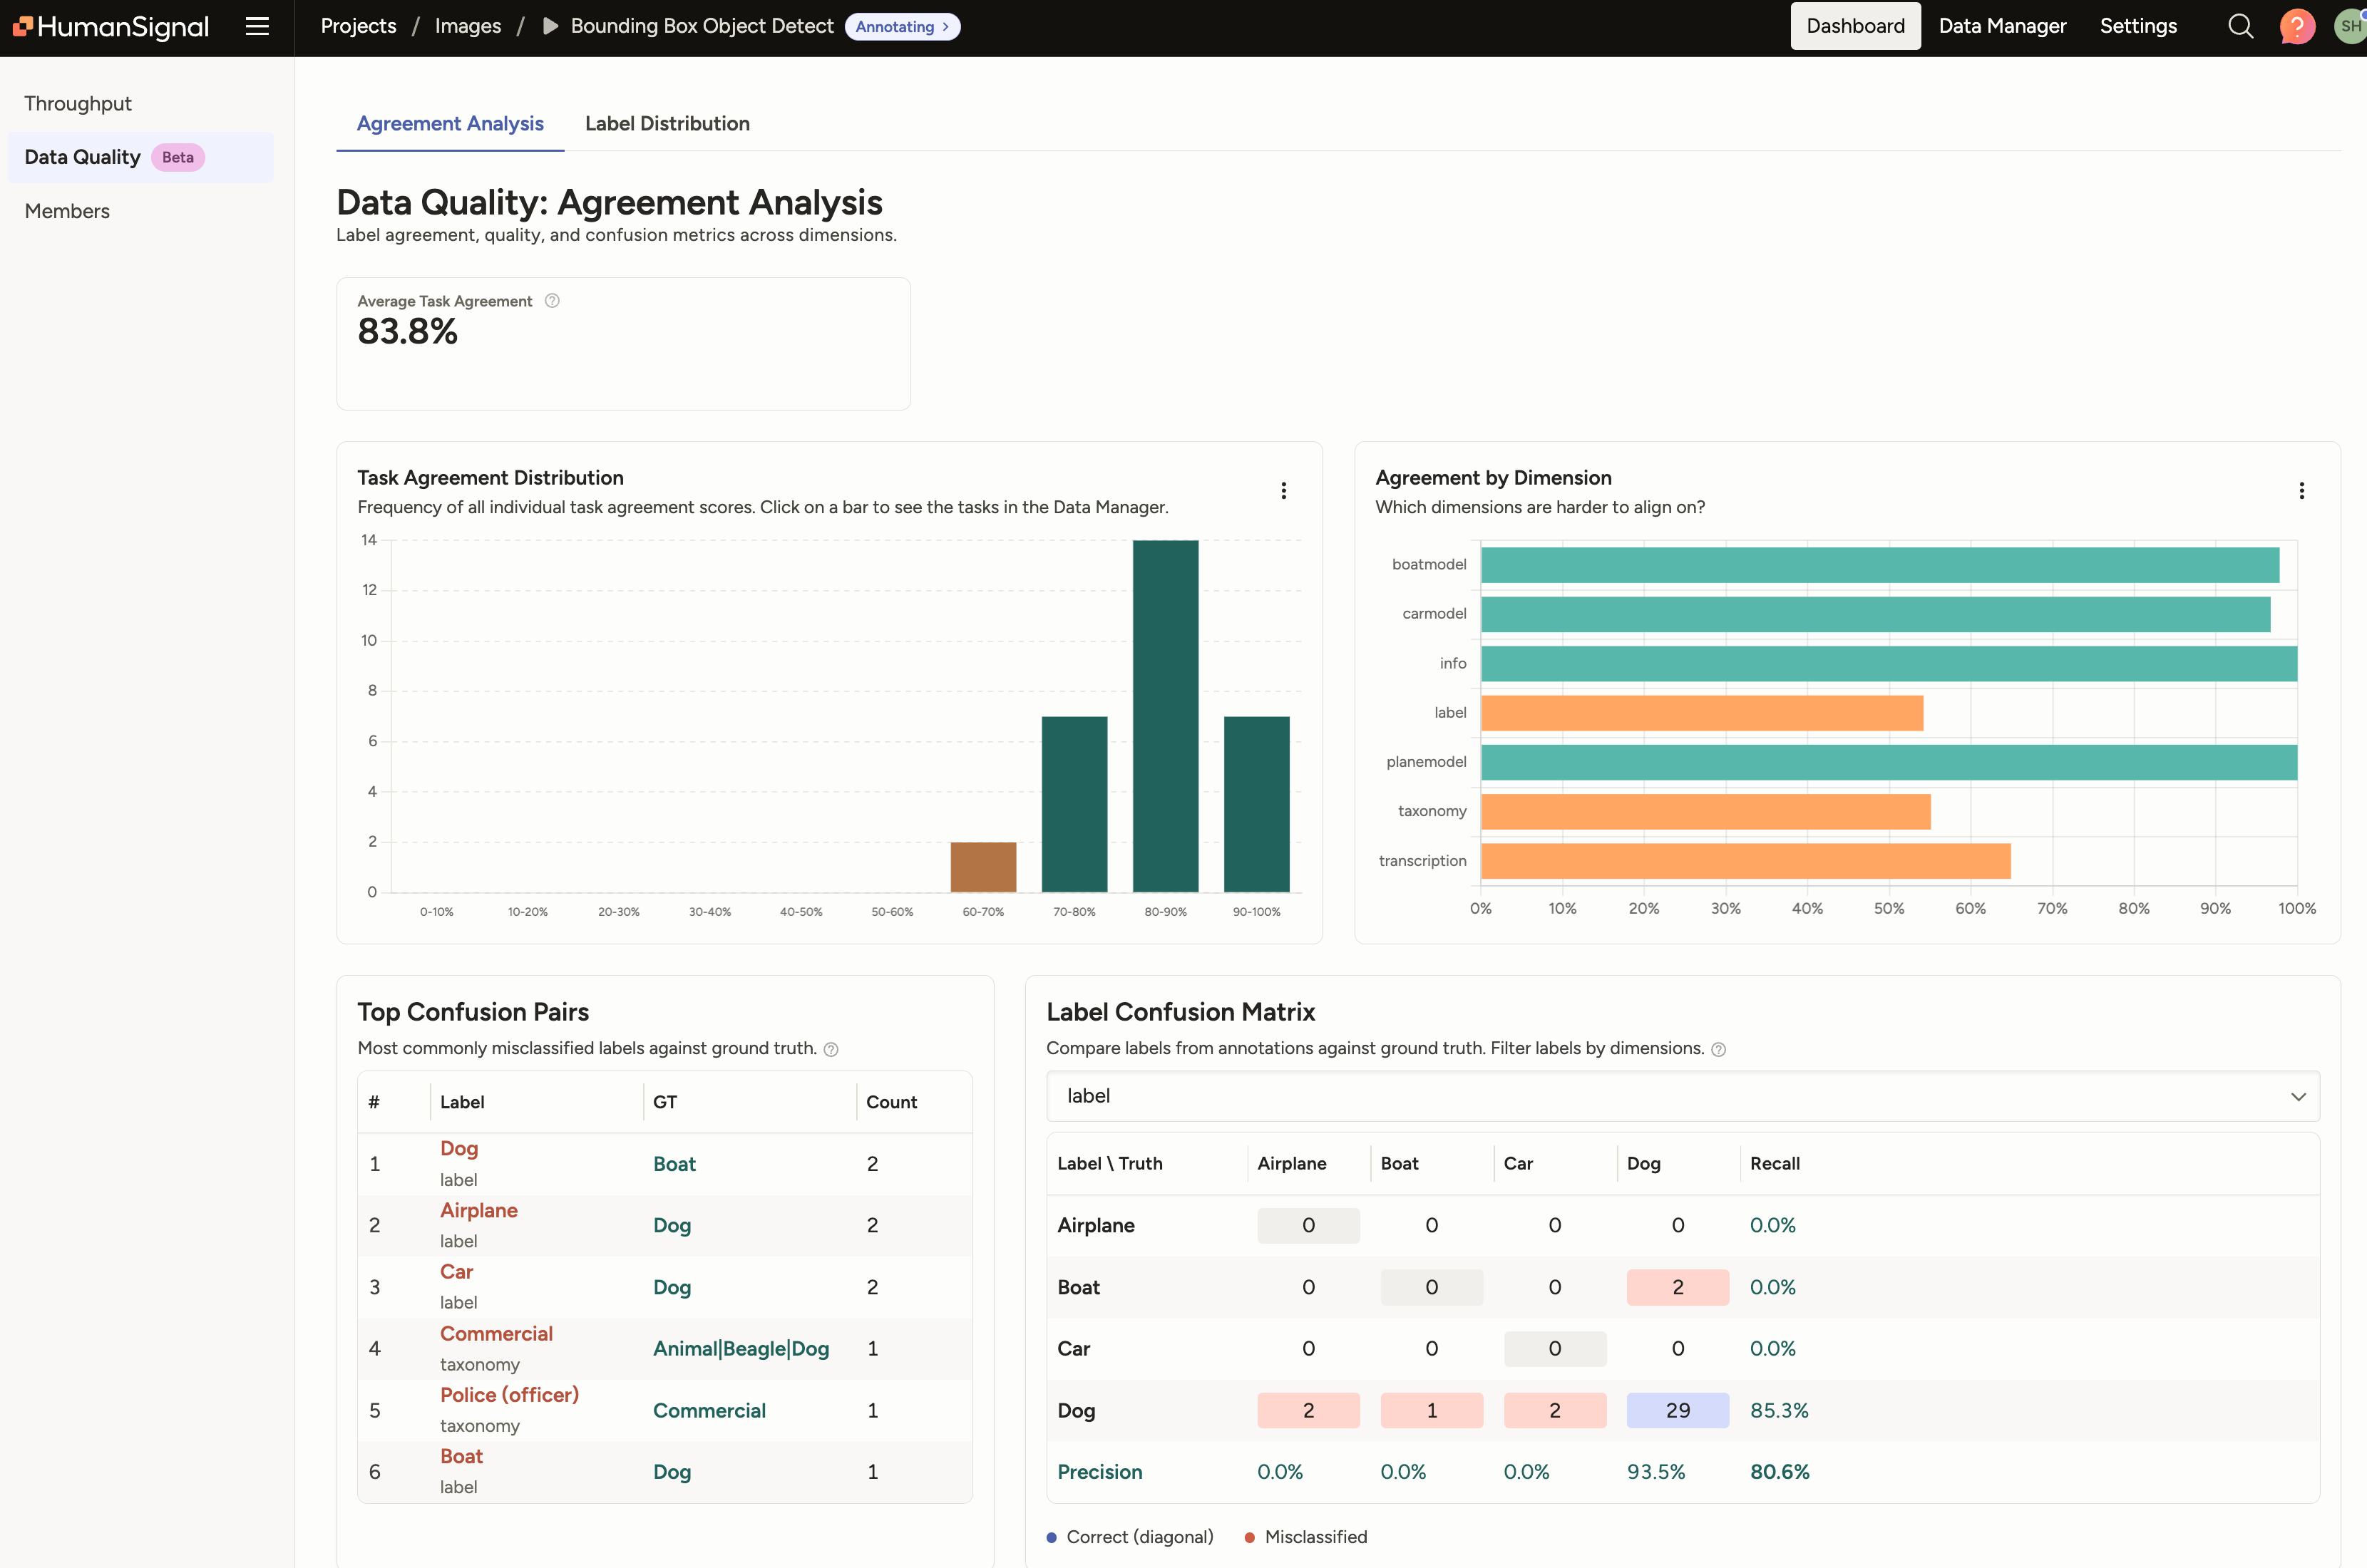Click the play icon before project name

[x=550, y=27]
